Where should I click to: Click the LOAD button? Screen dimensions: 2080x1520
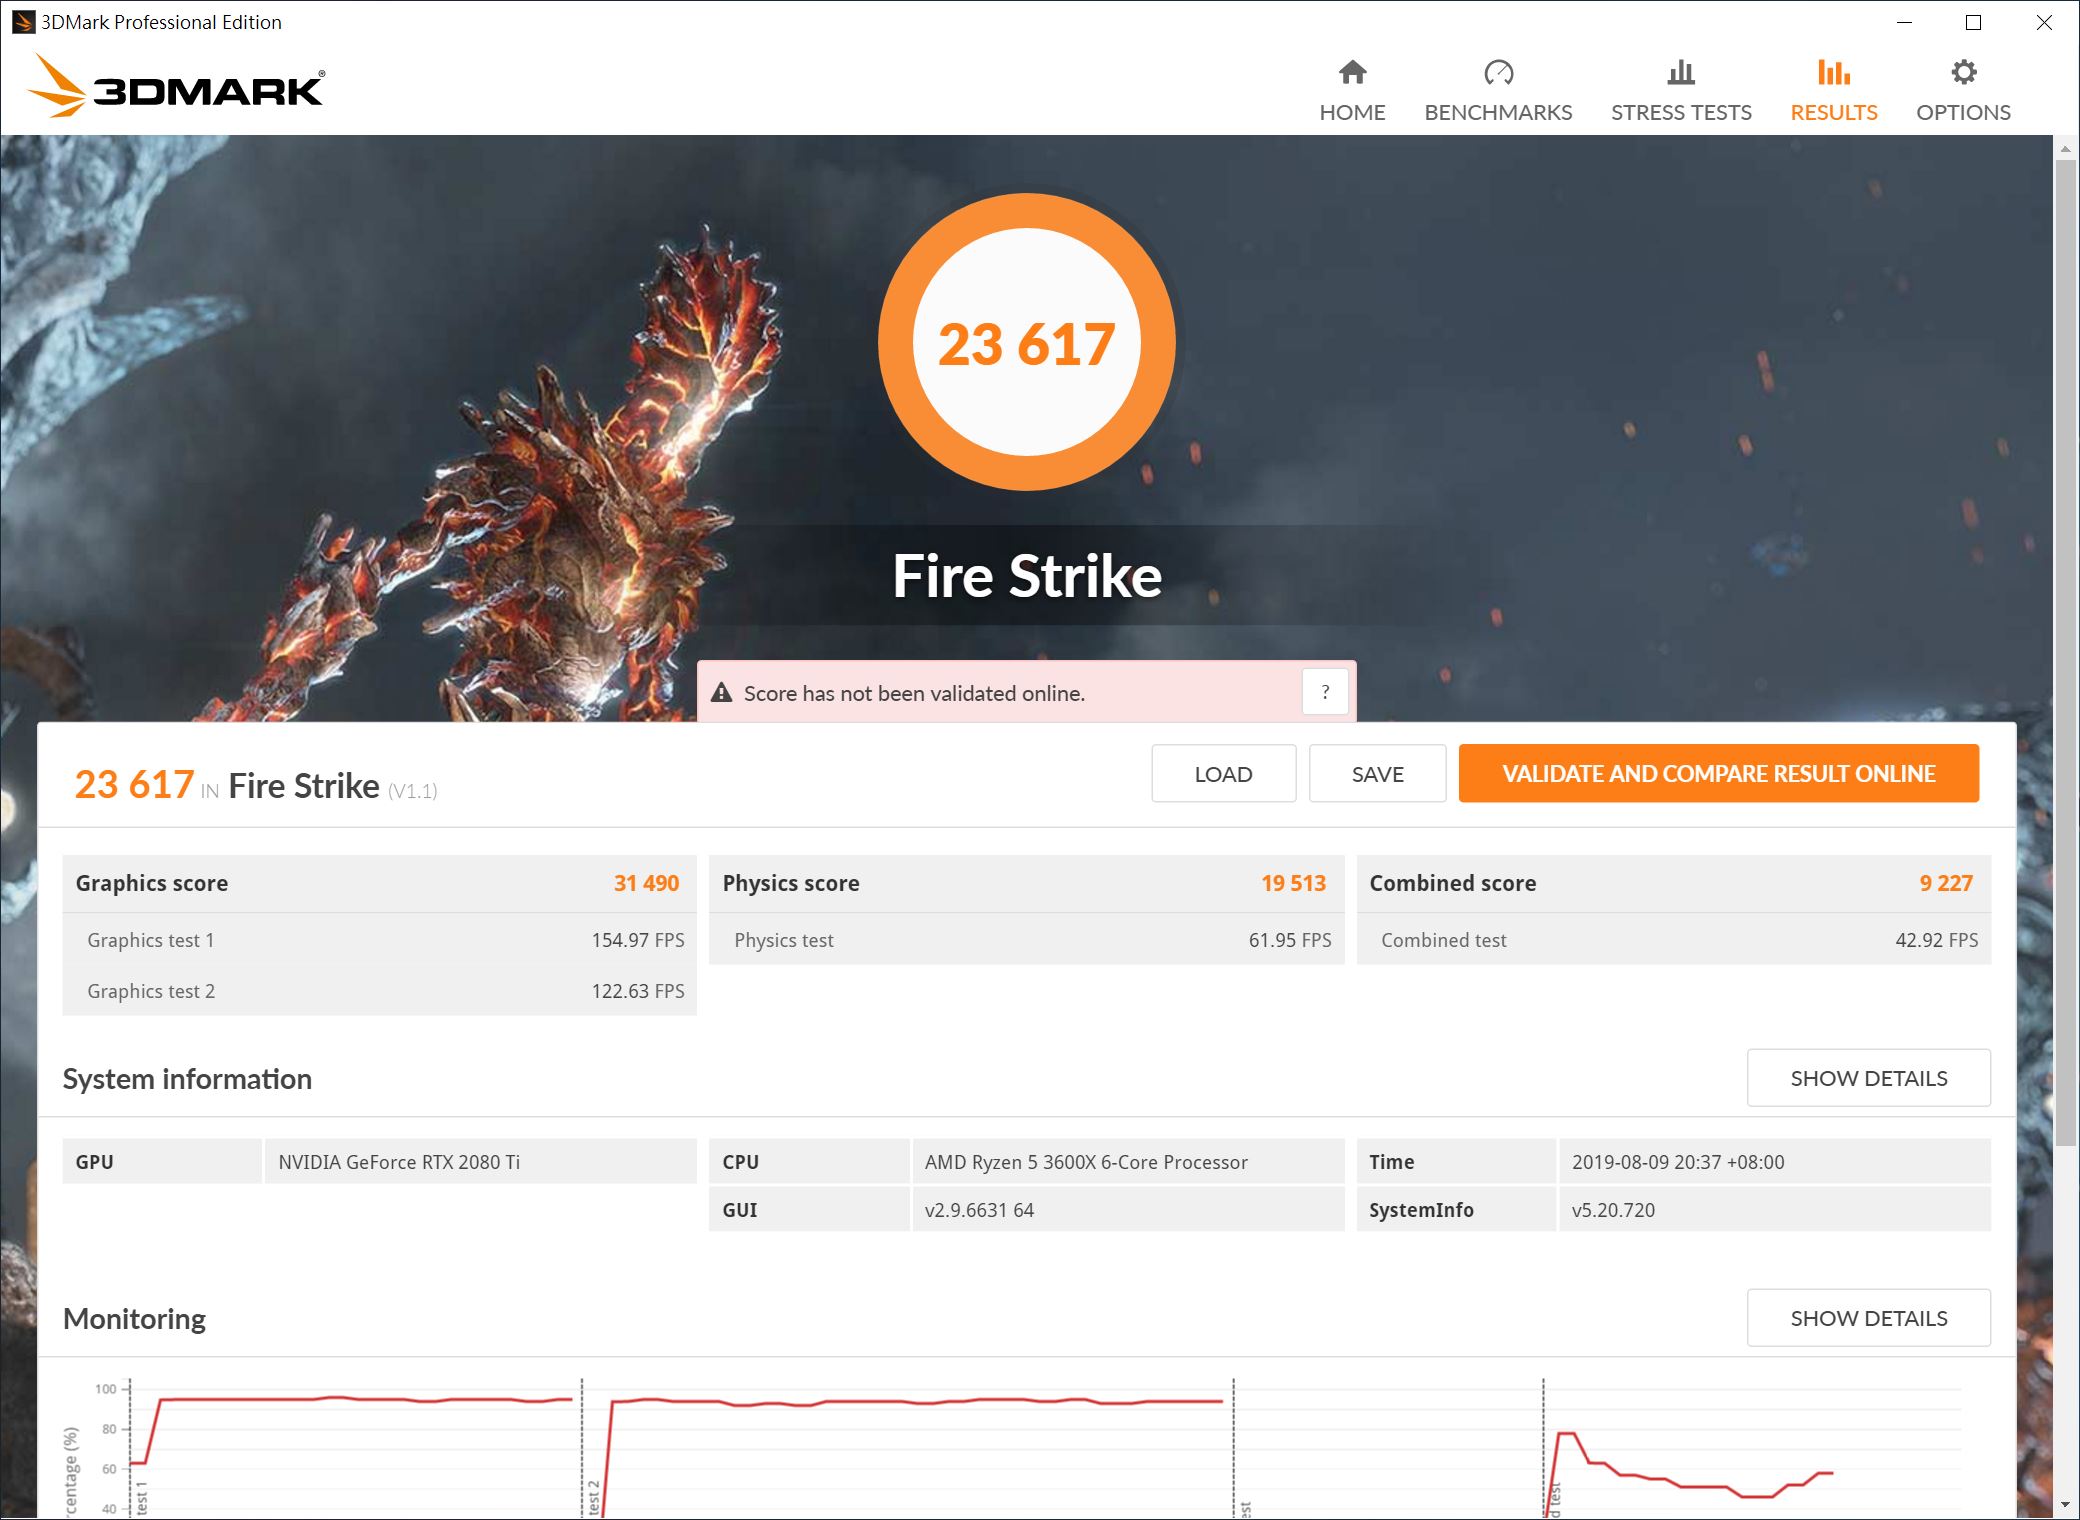pos(1223,773)
